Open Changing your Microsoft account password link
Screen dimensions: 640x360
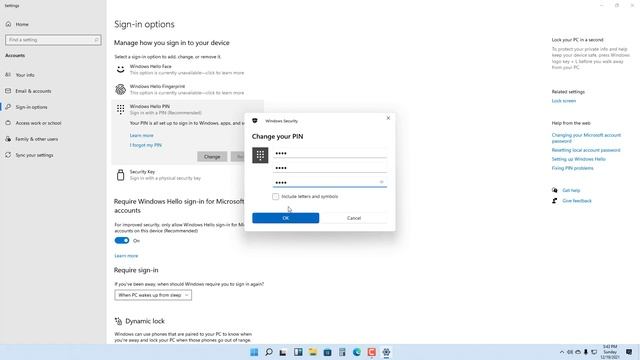pyautogui.click(x=586, y=138)
